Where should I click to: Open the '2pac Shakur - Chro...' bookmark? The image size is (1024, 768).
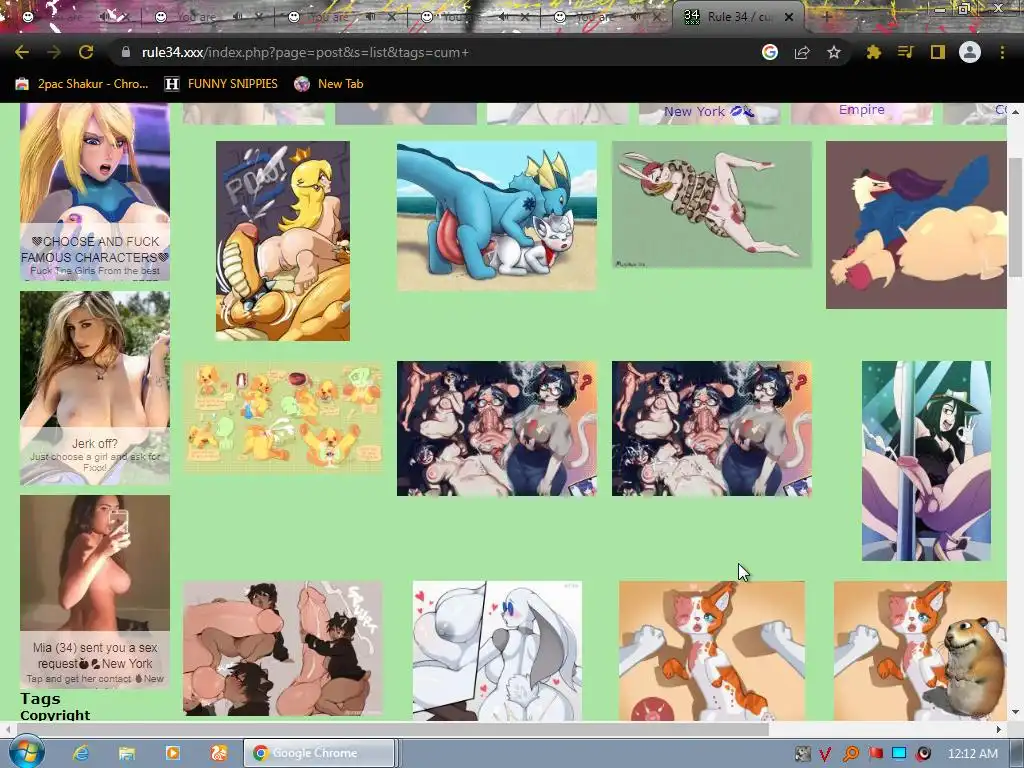pos(82,84)
